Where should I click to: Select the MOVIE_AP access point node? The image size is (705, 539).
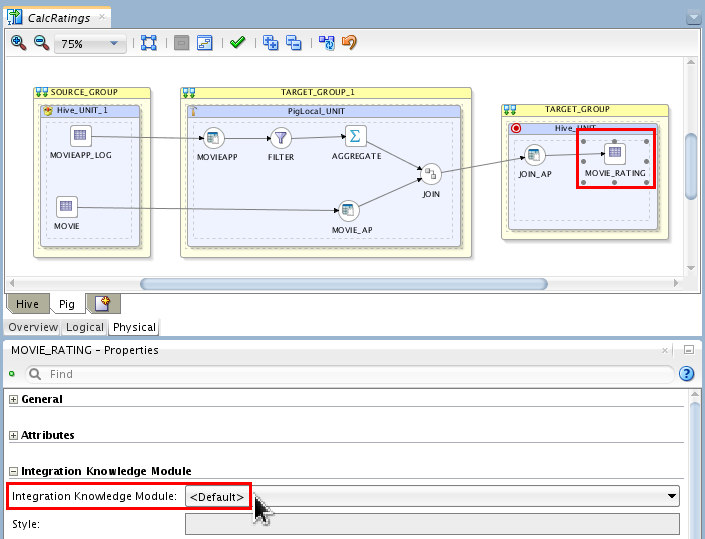(x=348, y=210)
